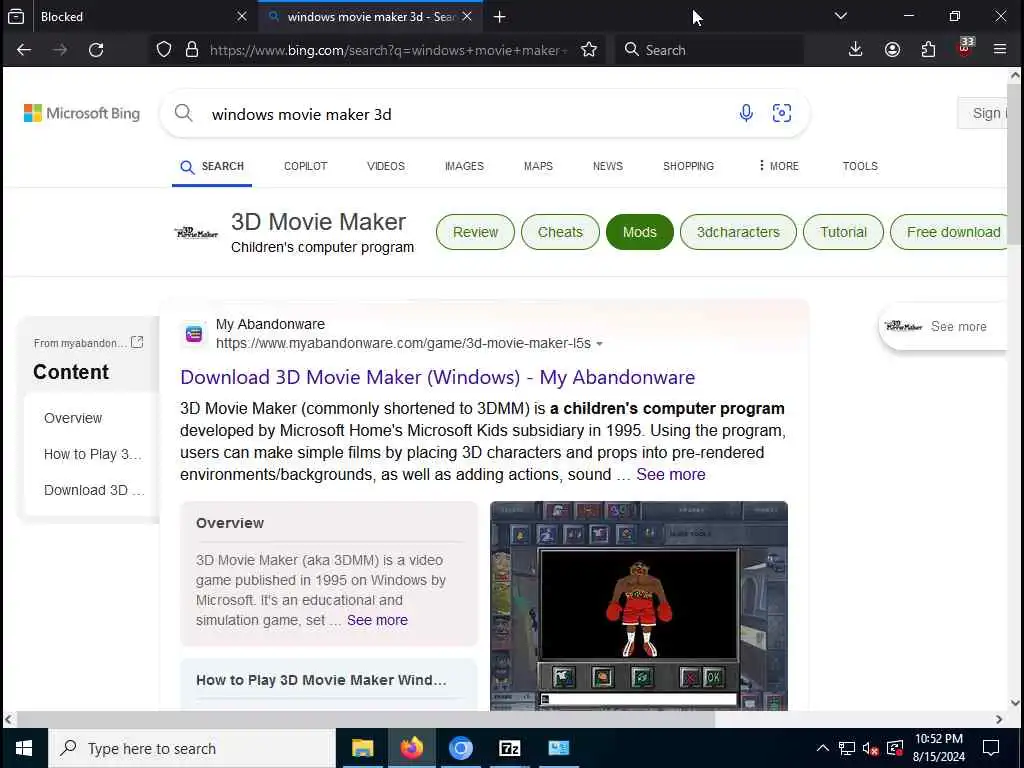This screenshot has height=768, width=1024.
Task: Select How to Play in Content panel
Action: (93, 455)
